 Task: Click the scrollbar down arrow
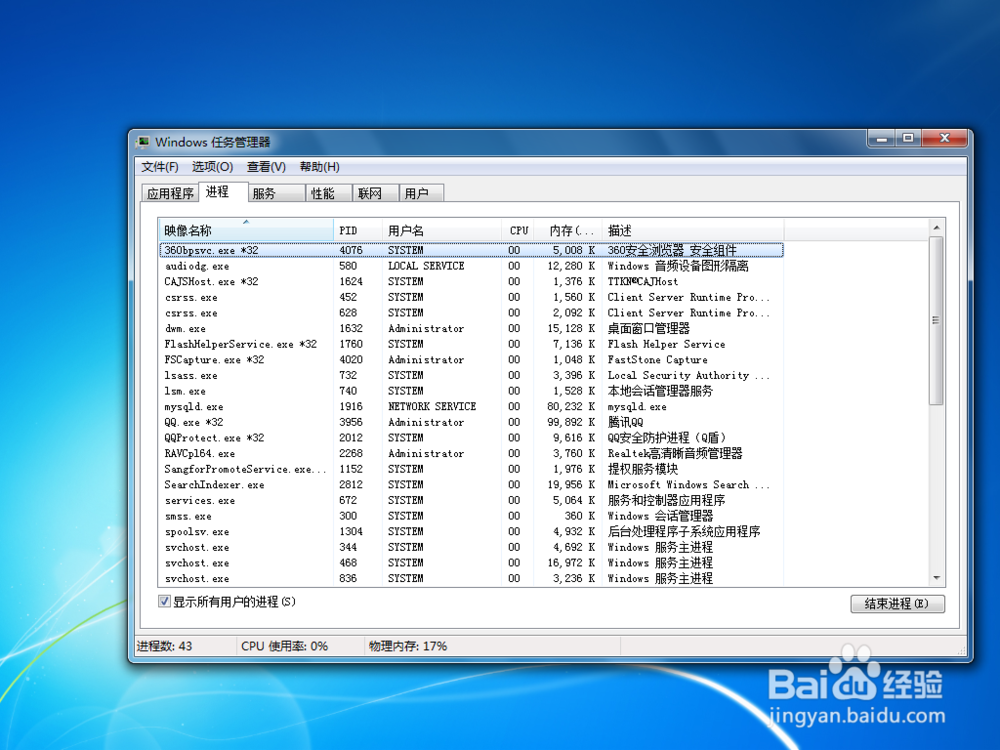point(936,578)
